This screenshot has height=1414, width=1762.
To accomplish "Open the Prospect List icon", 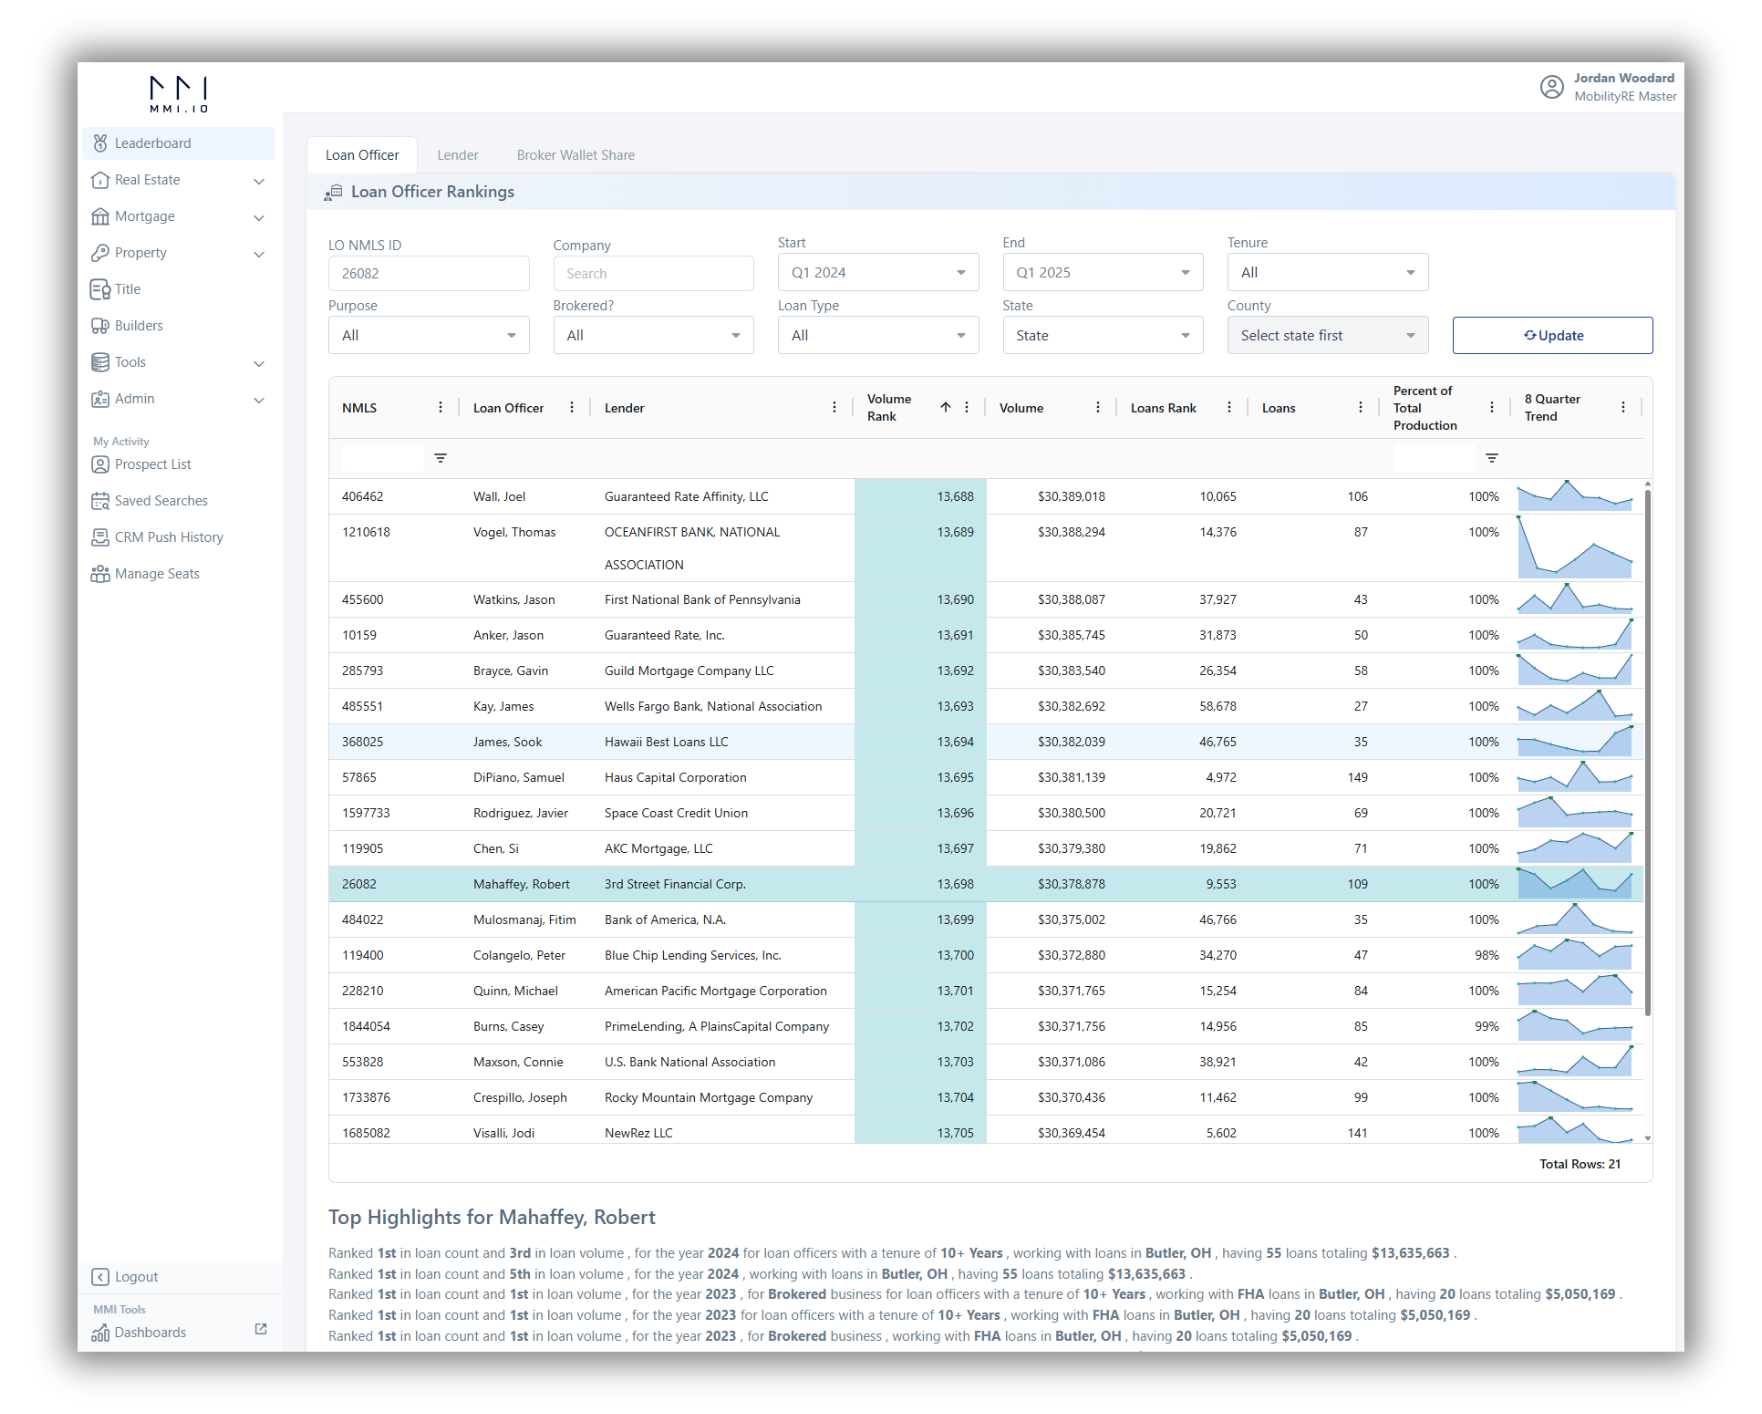I will coord(100,464).
